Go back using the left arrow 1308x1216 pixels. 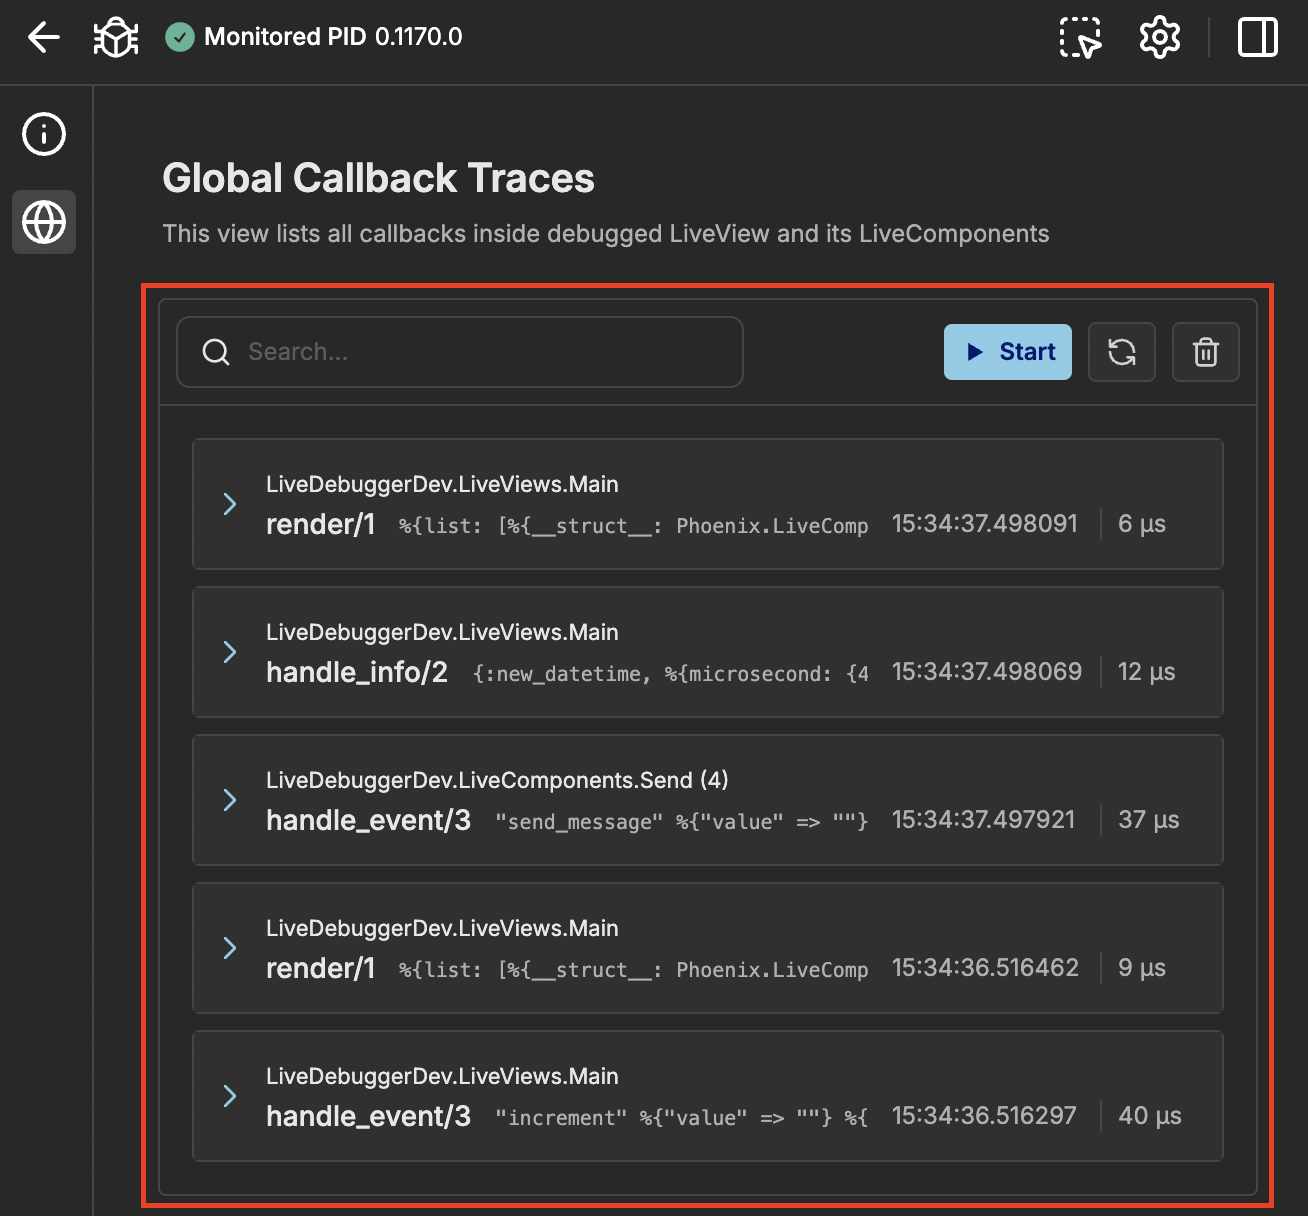pyautogui.click(x=44, y=38)
